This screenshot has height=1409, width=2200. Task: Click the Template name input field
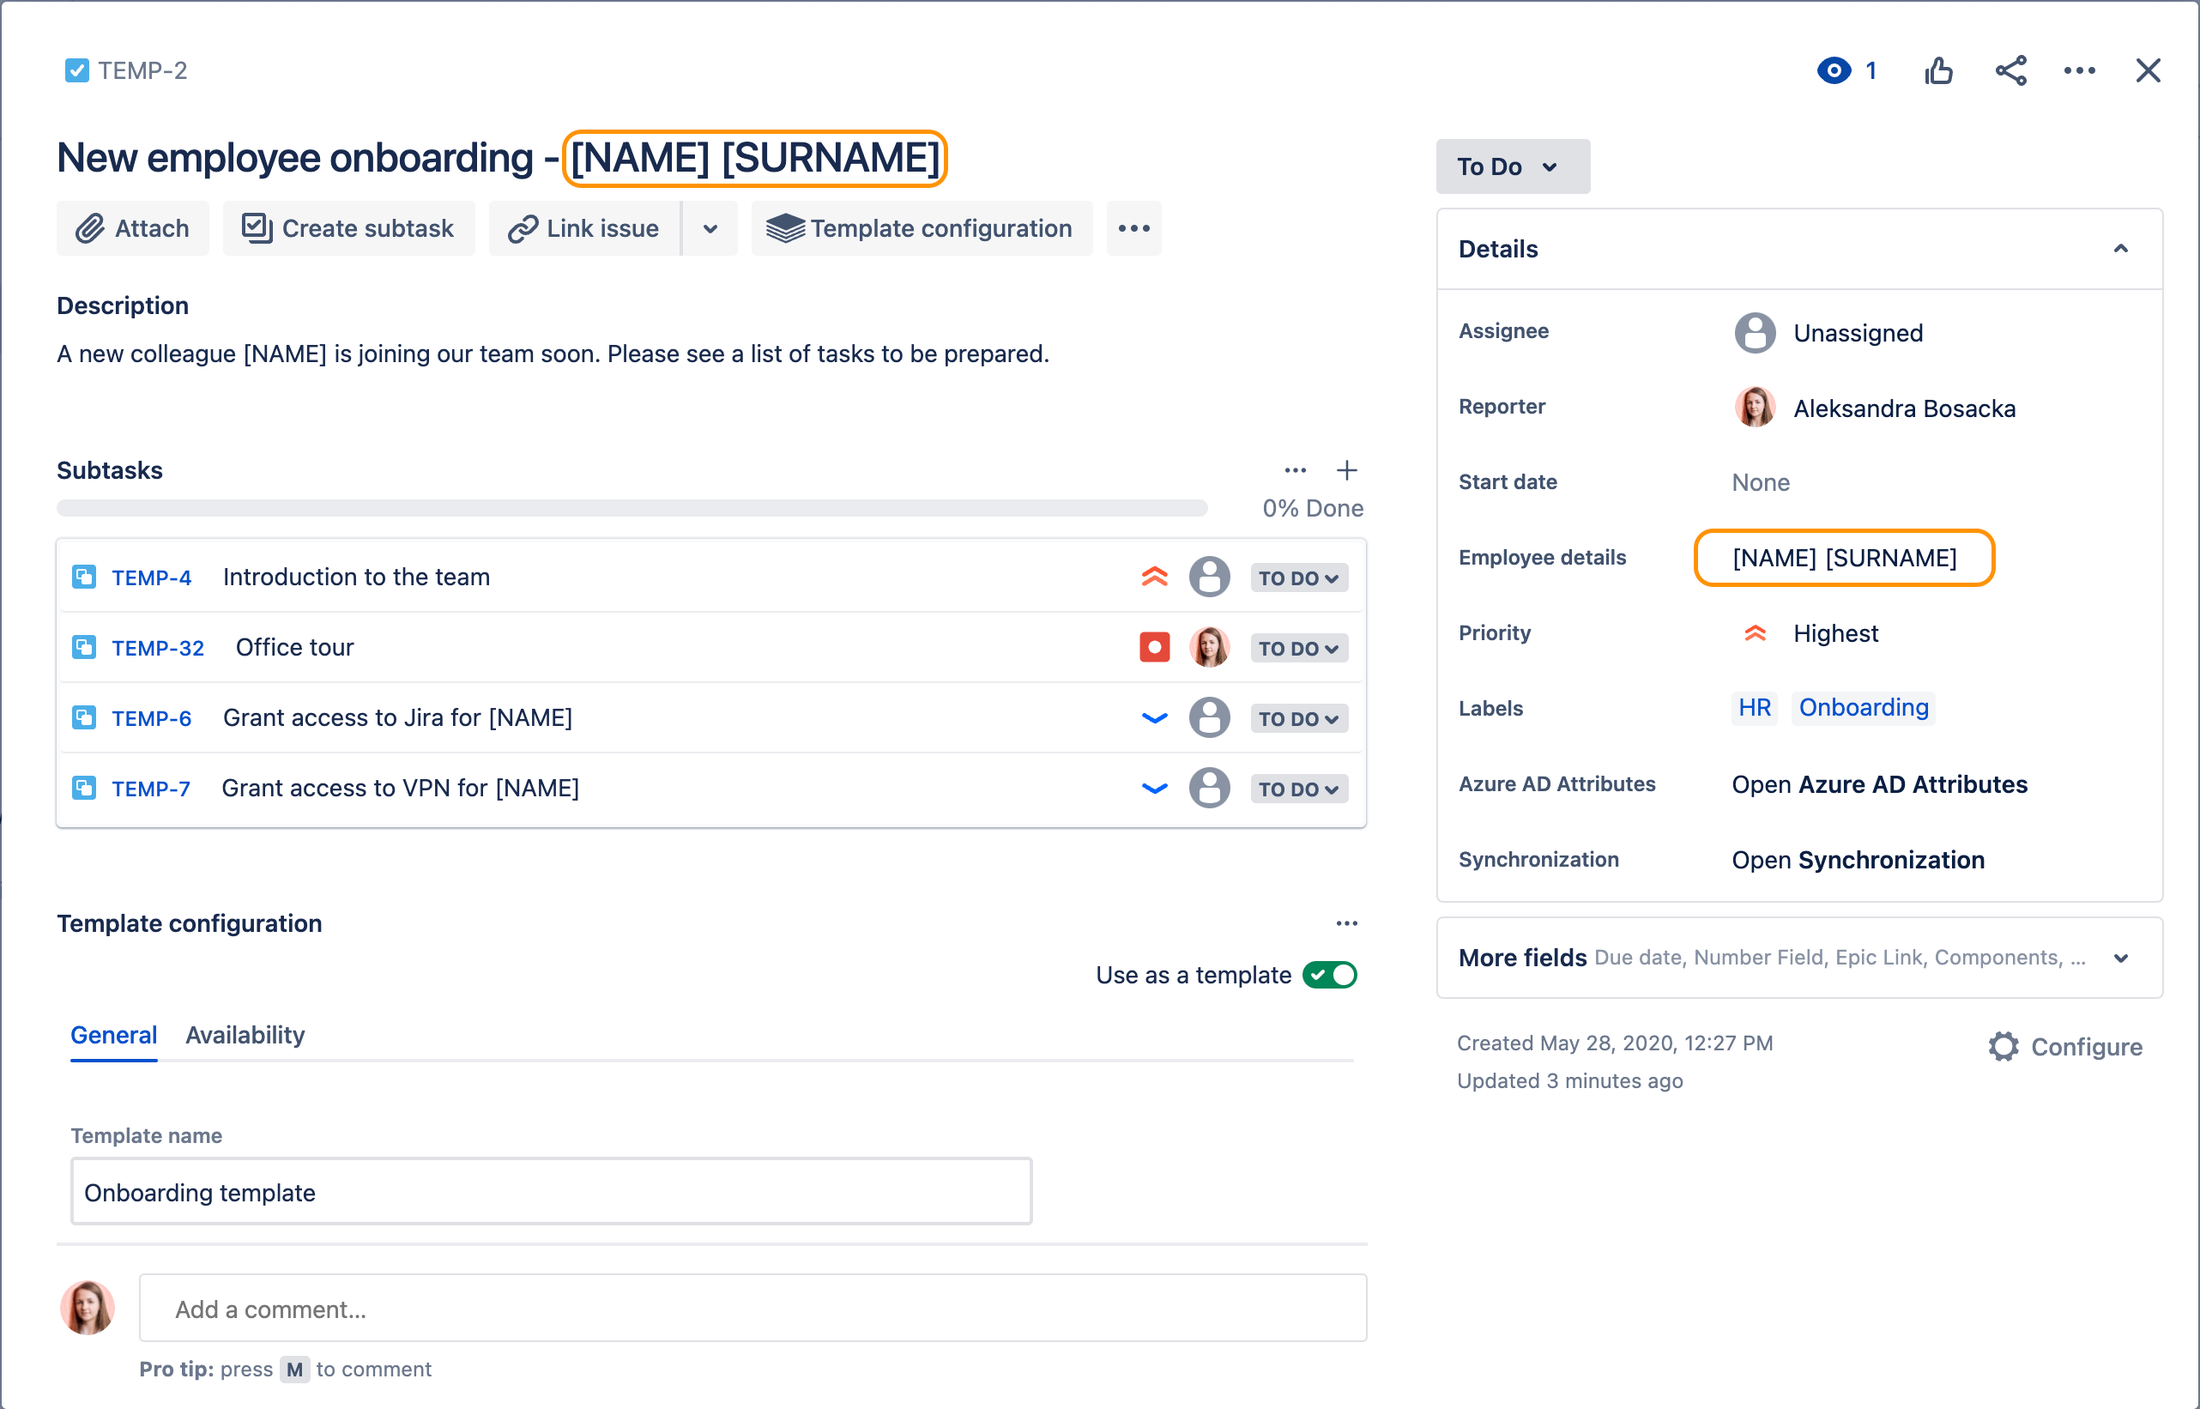[x=551, y=1191]
